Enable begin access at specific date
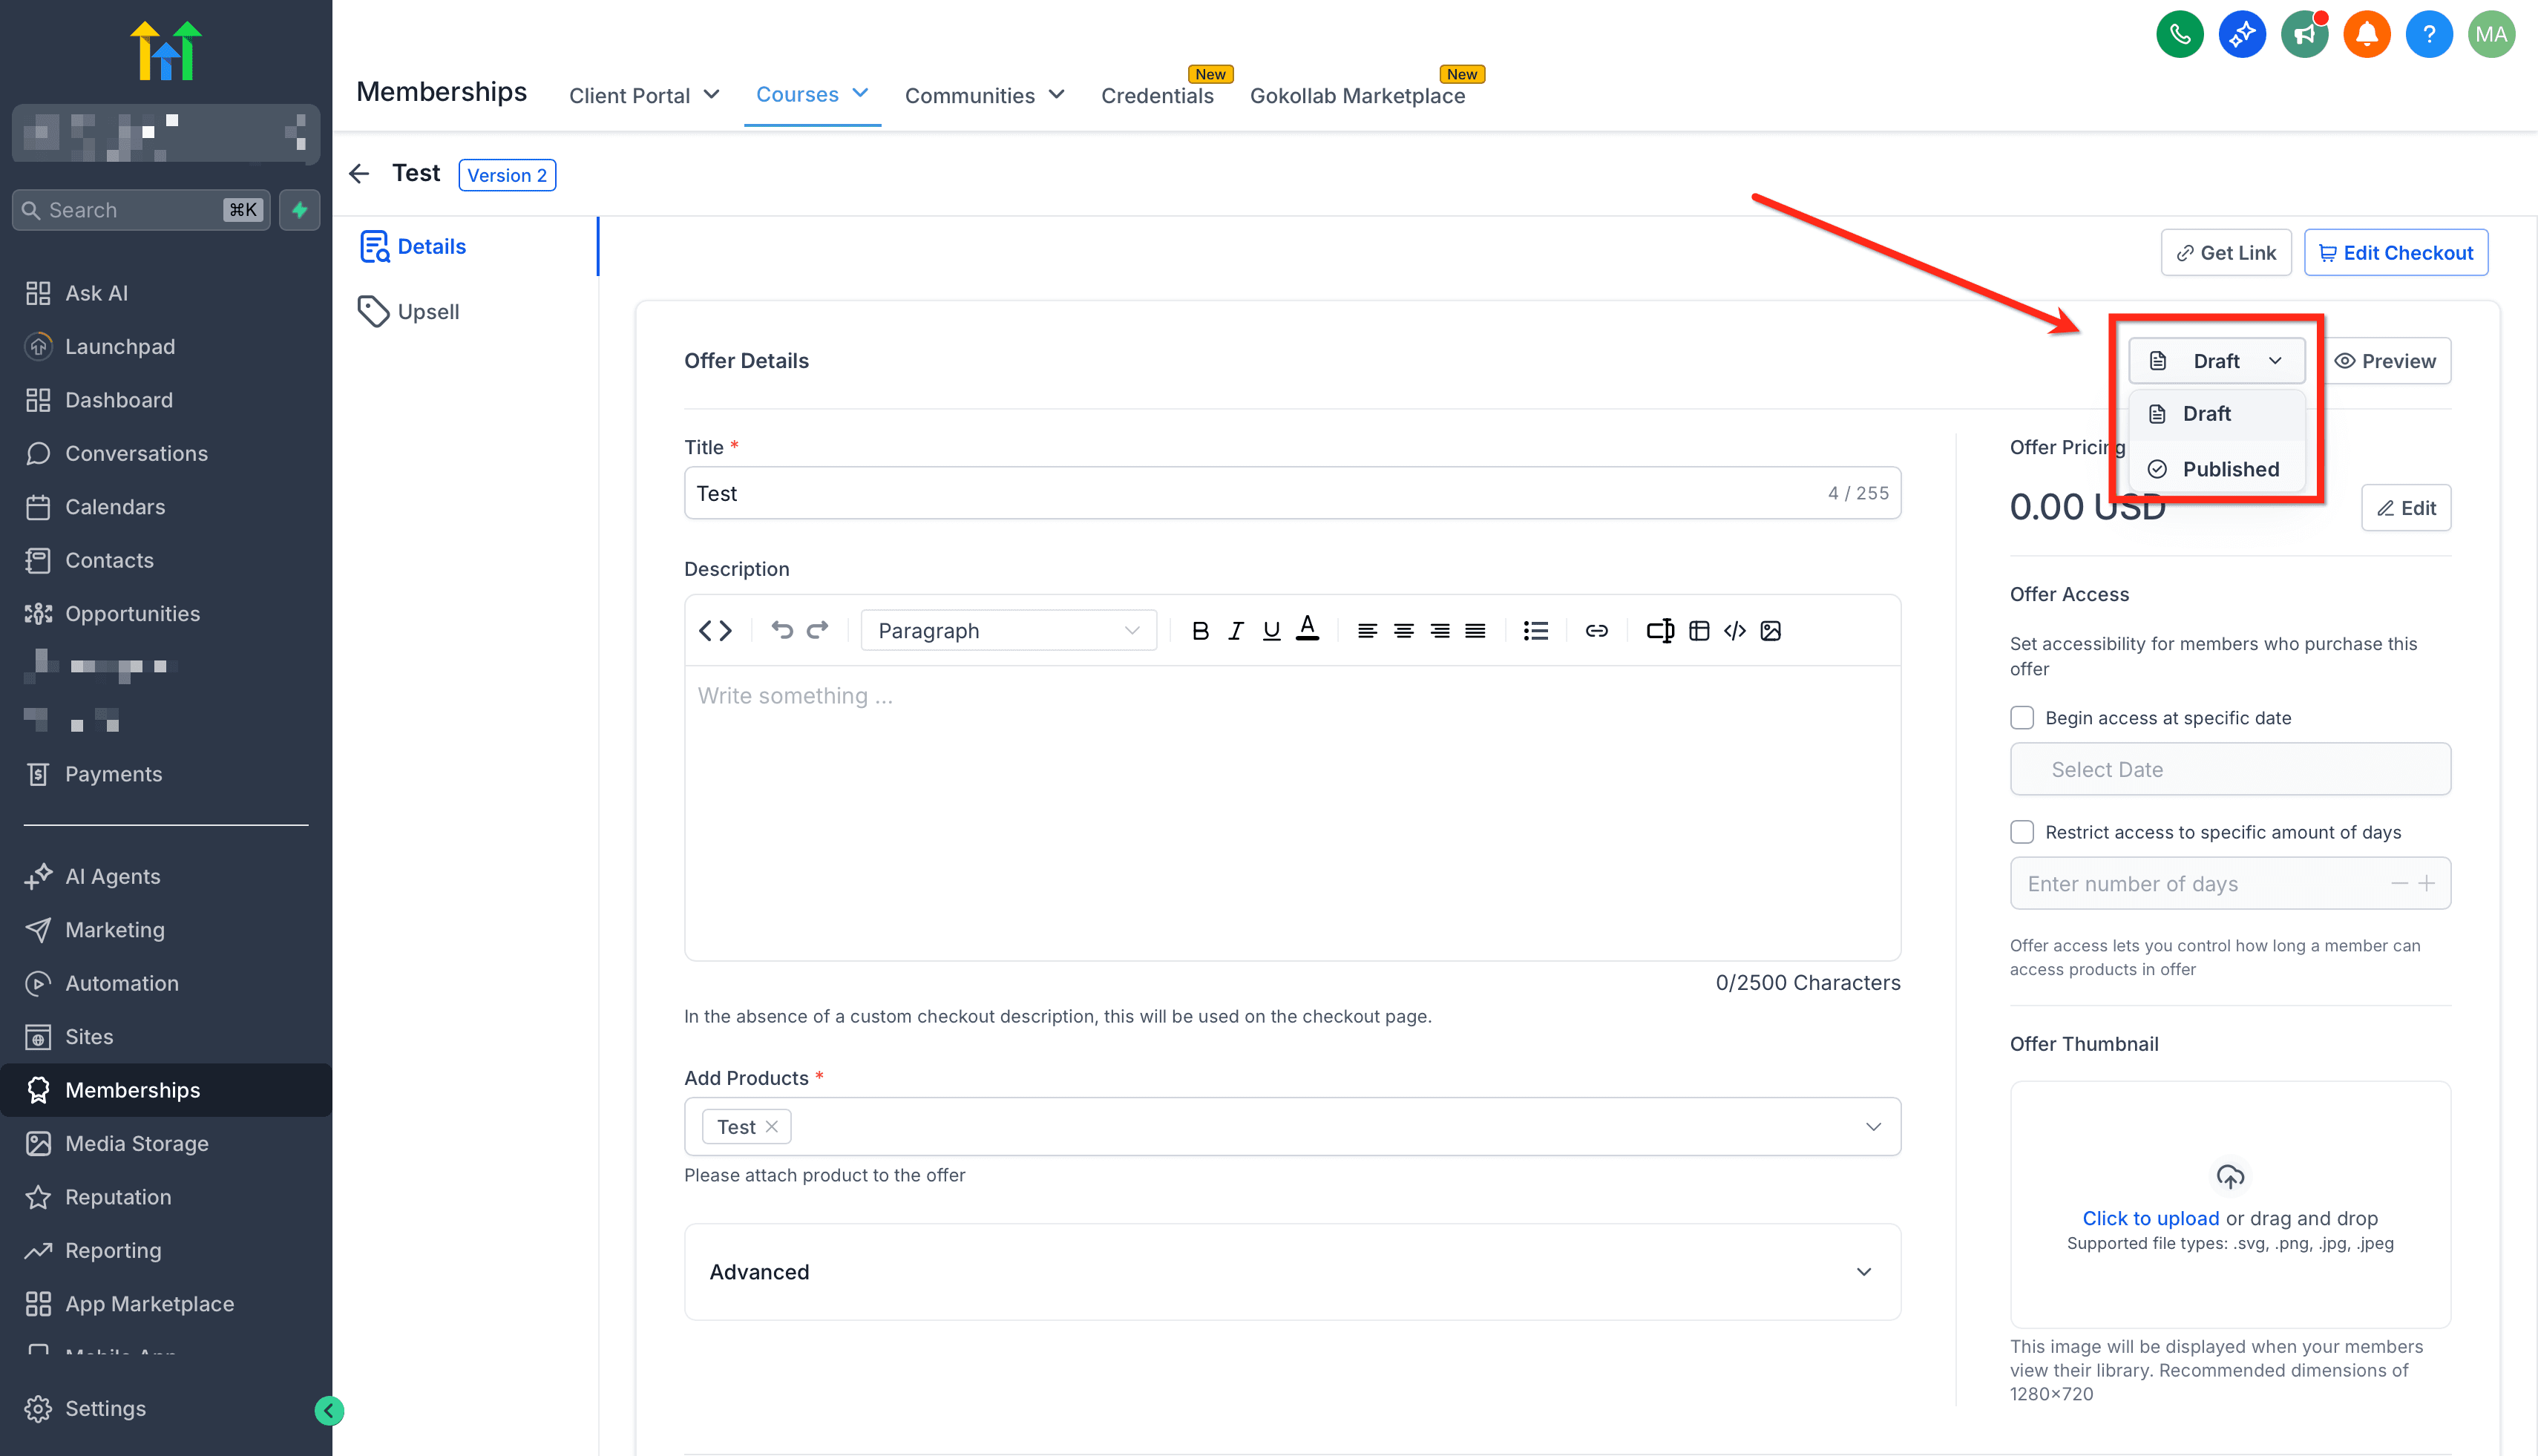Image resolution: width=2538 pixels, height=1456 pixels. 2021,718
